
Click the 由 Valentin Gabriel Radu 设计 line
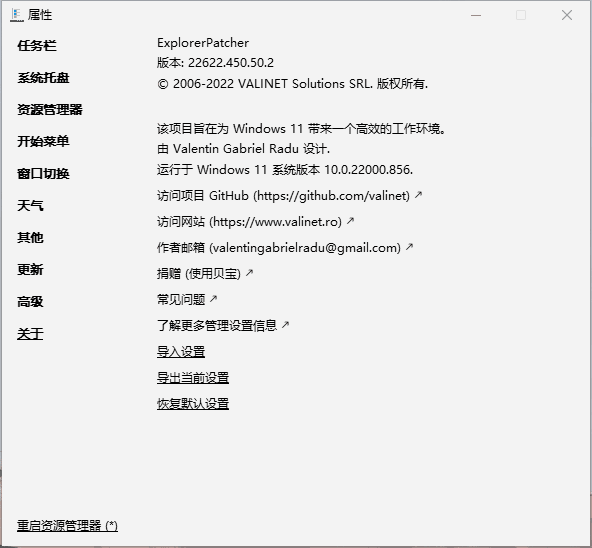click(244, 149)
